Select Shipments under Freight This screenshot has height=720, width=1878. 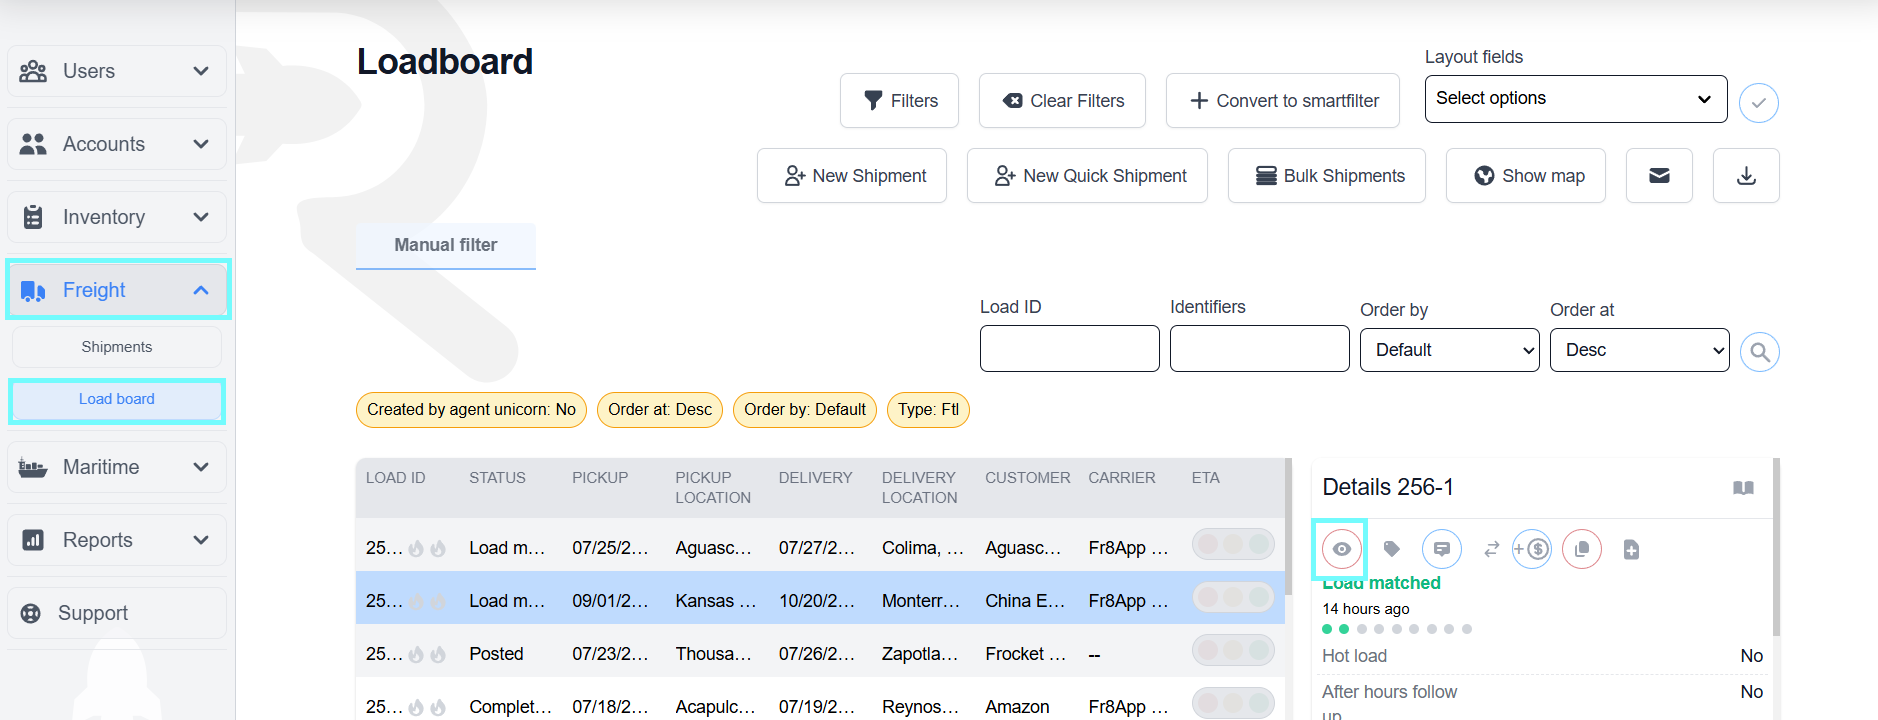(117, 347)
